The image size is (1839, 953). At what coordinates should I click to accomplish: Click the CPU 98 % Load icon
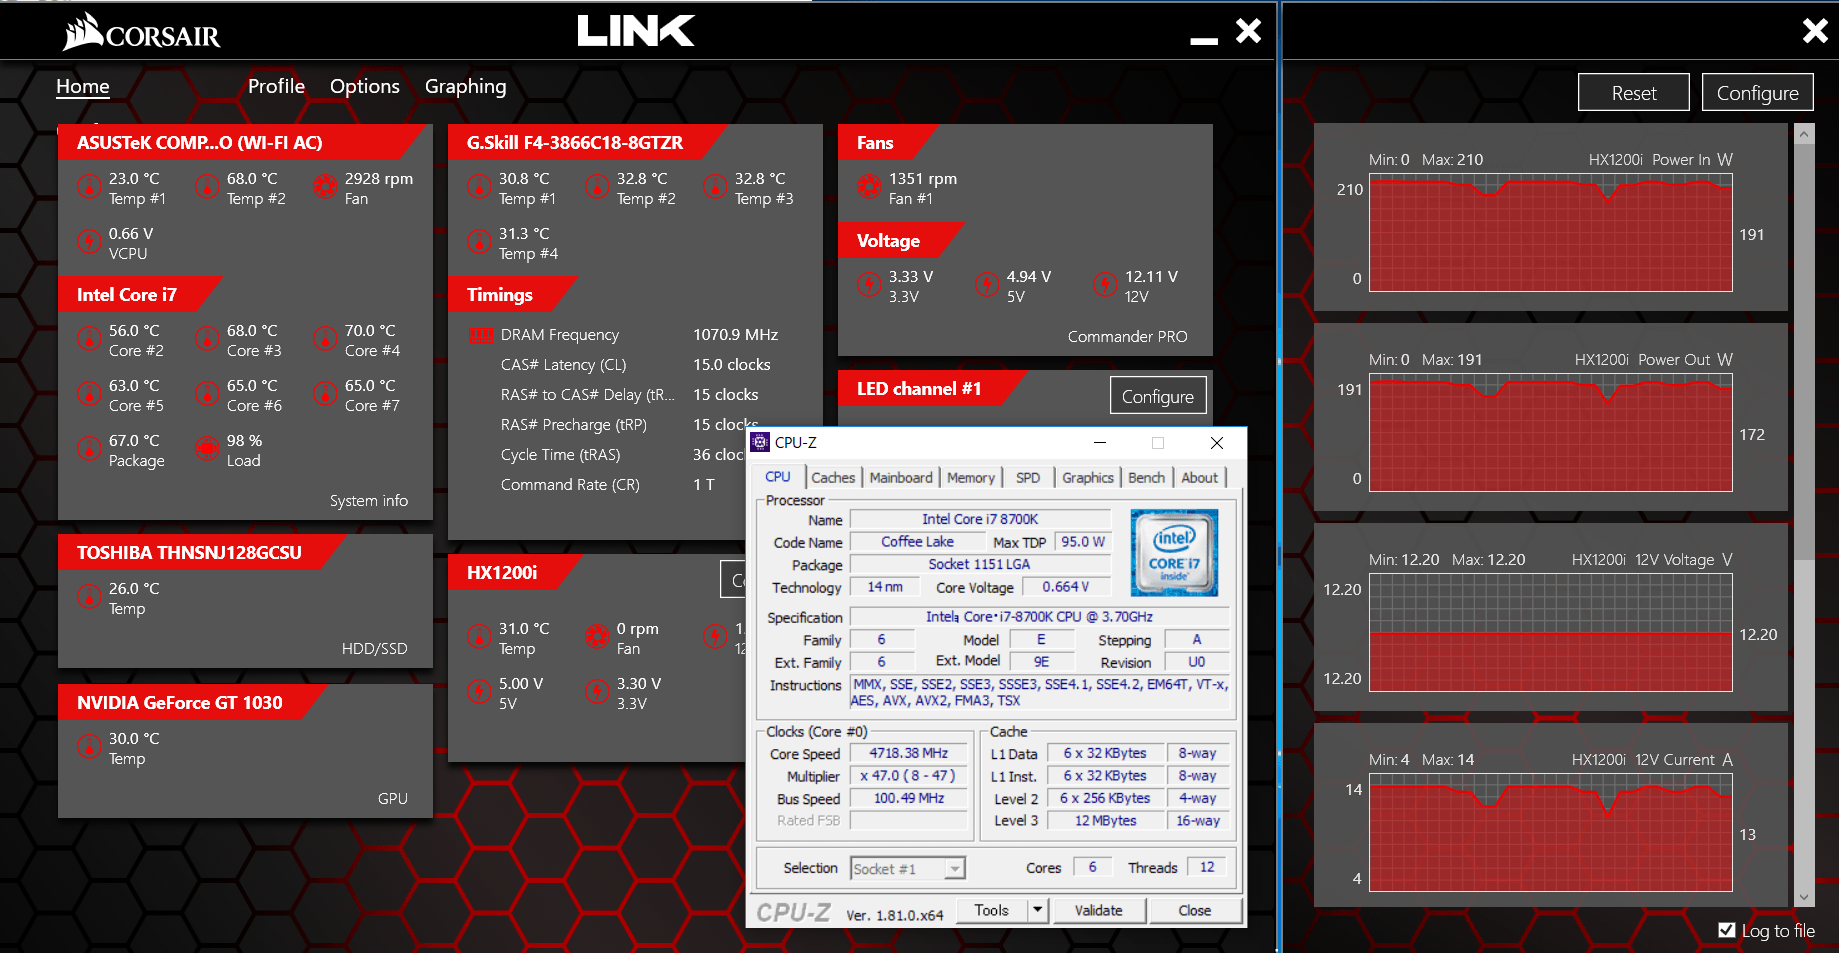click(x=207, y=448)
